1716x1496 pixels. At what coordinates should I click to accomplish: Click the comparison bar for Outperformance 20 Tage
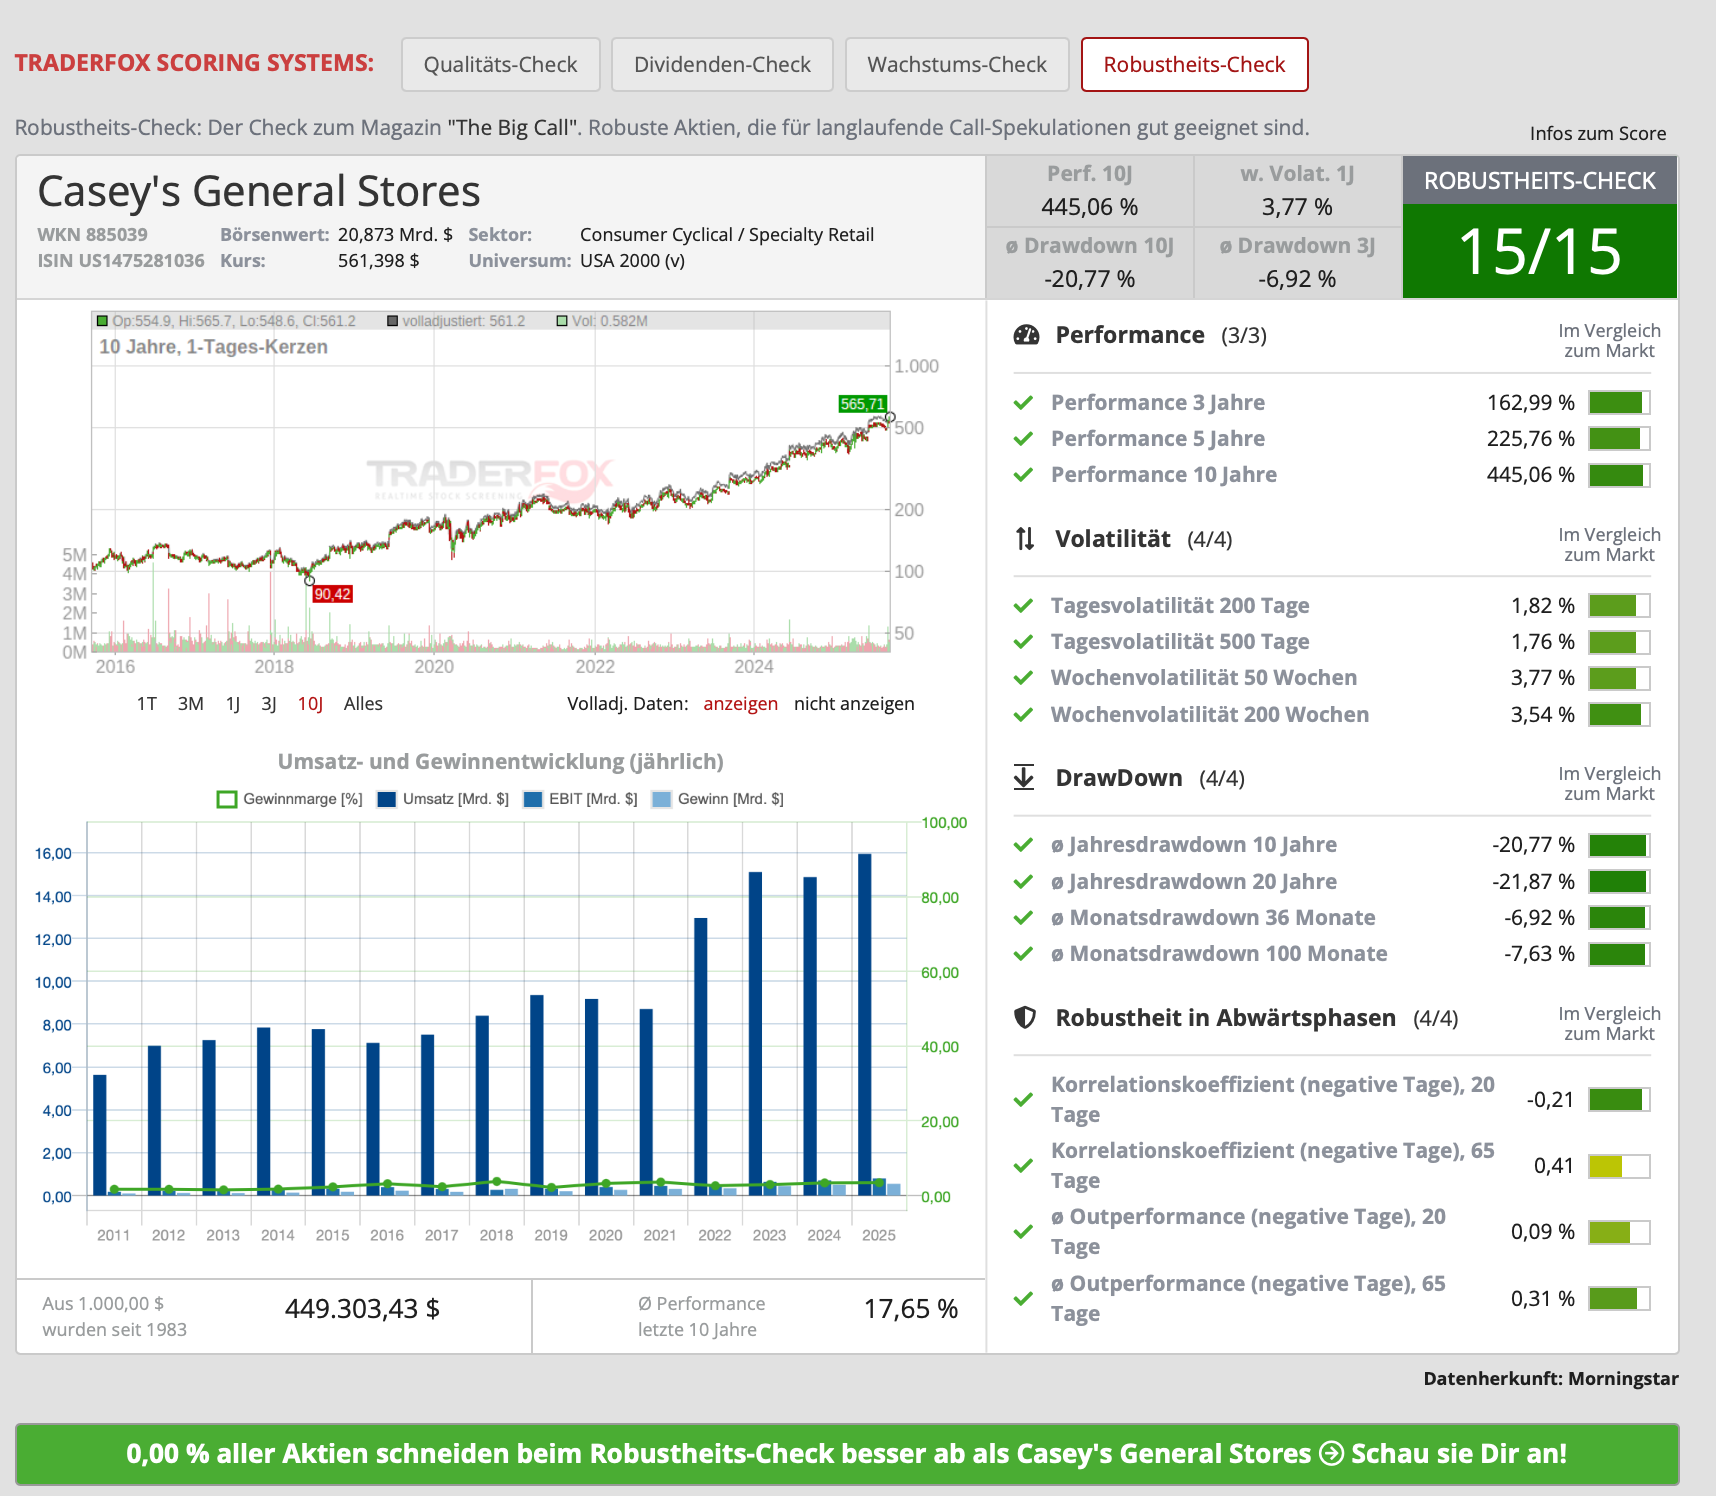(1619, 1232)
